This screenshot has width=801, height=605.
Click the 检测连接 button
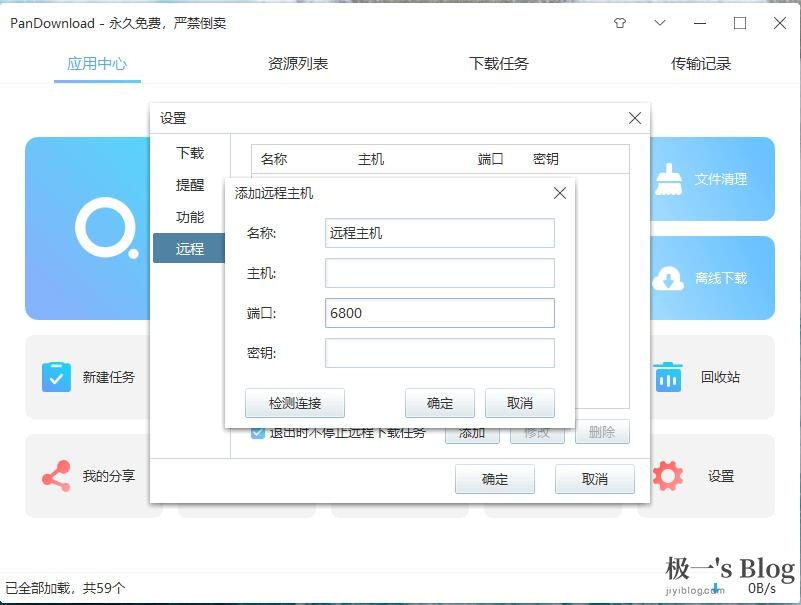pyautogui.click(x=295, y=403)
